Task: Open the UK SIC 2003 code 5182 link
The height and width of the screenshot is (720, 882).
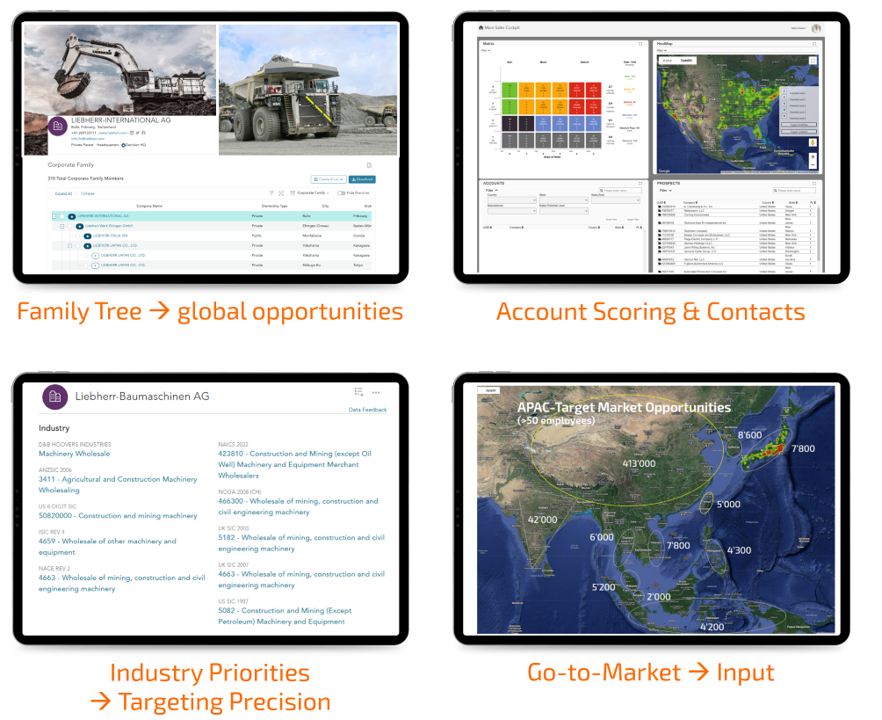Action: tap(302, 543)
